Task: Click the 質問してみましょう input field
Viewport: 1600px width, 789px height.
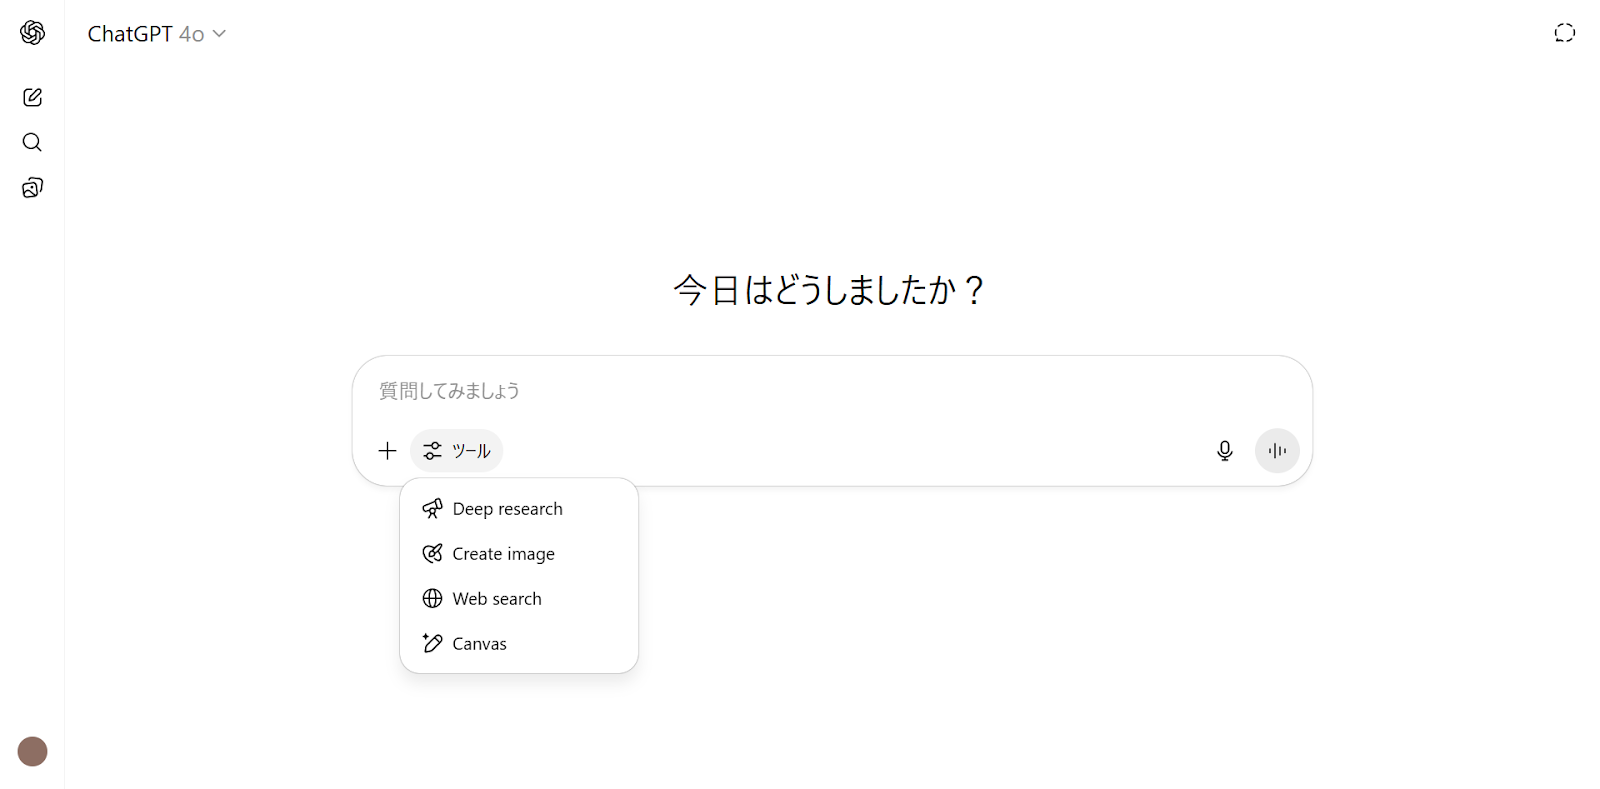Action: click(x=700, y=391)
